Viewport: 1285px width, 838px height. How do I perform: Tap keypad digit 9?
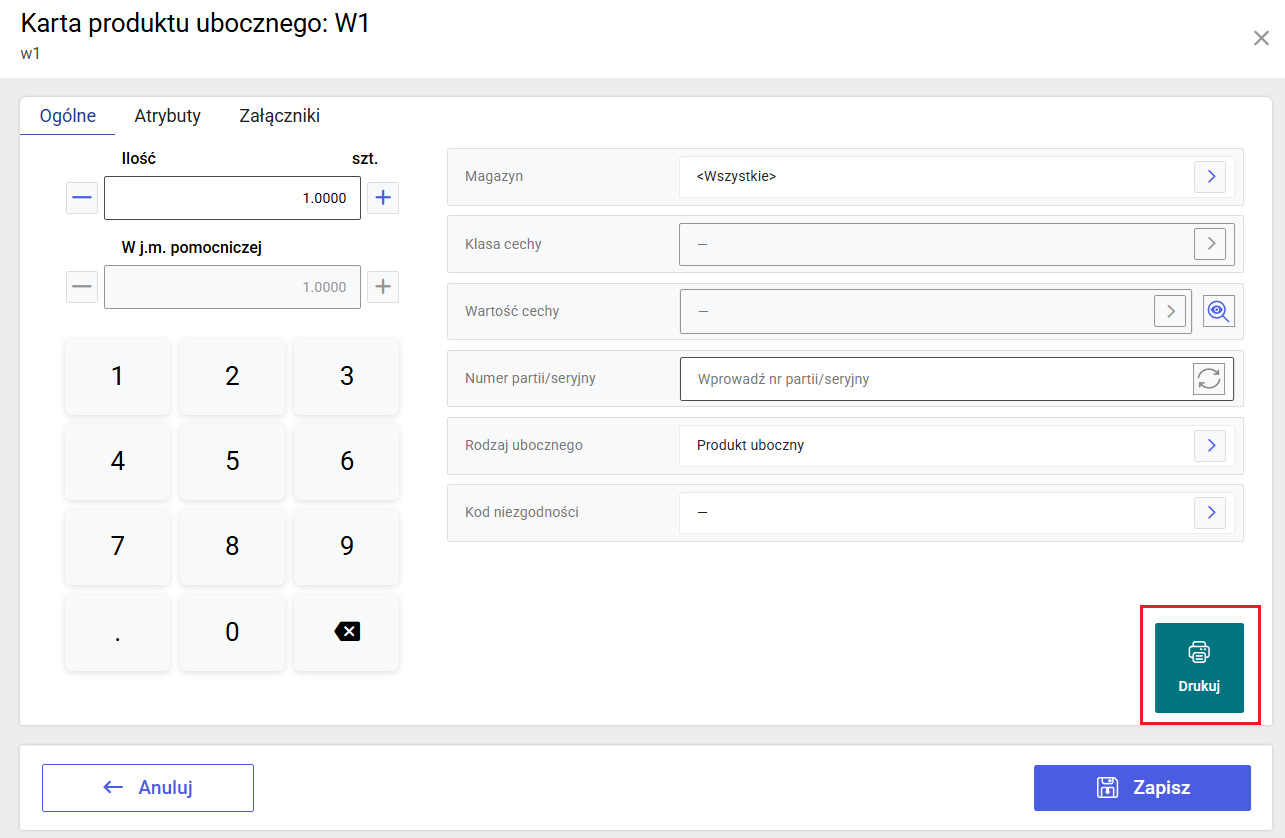tap(347, 546)
